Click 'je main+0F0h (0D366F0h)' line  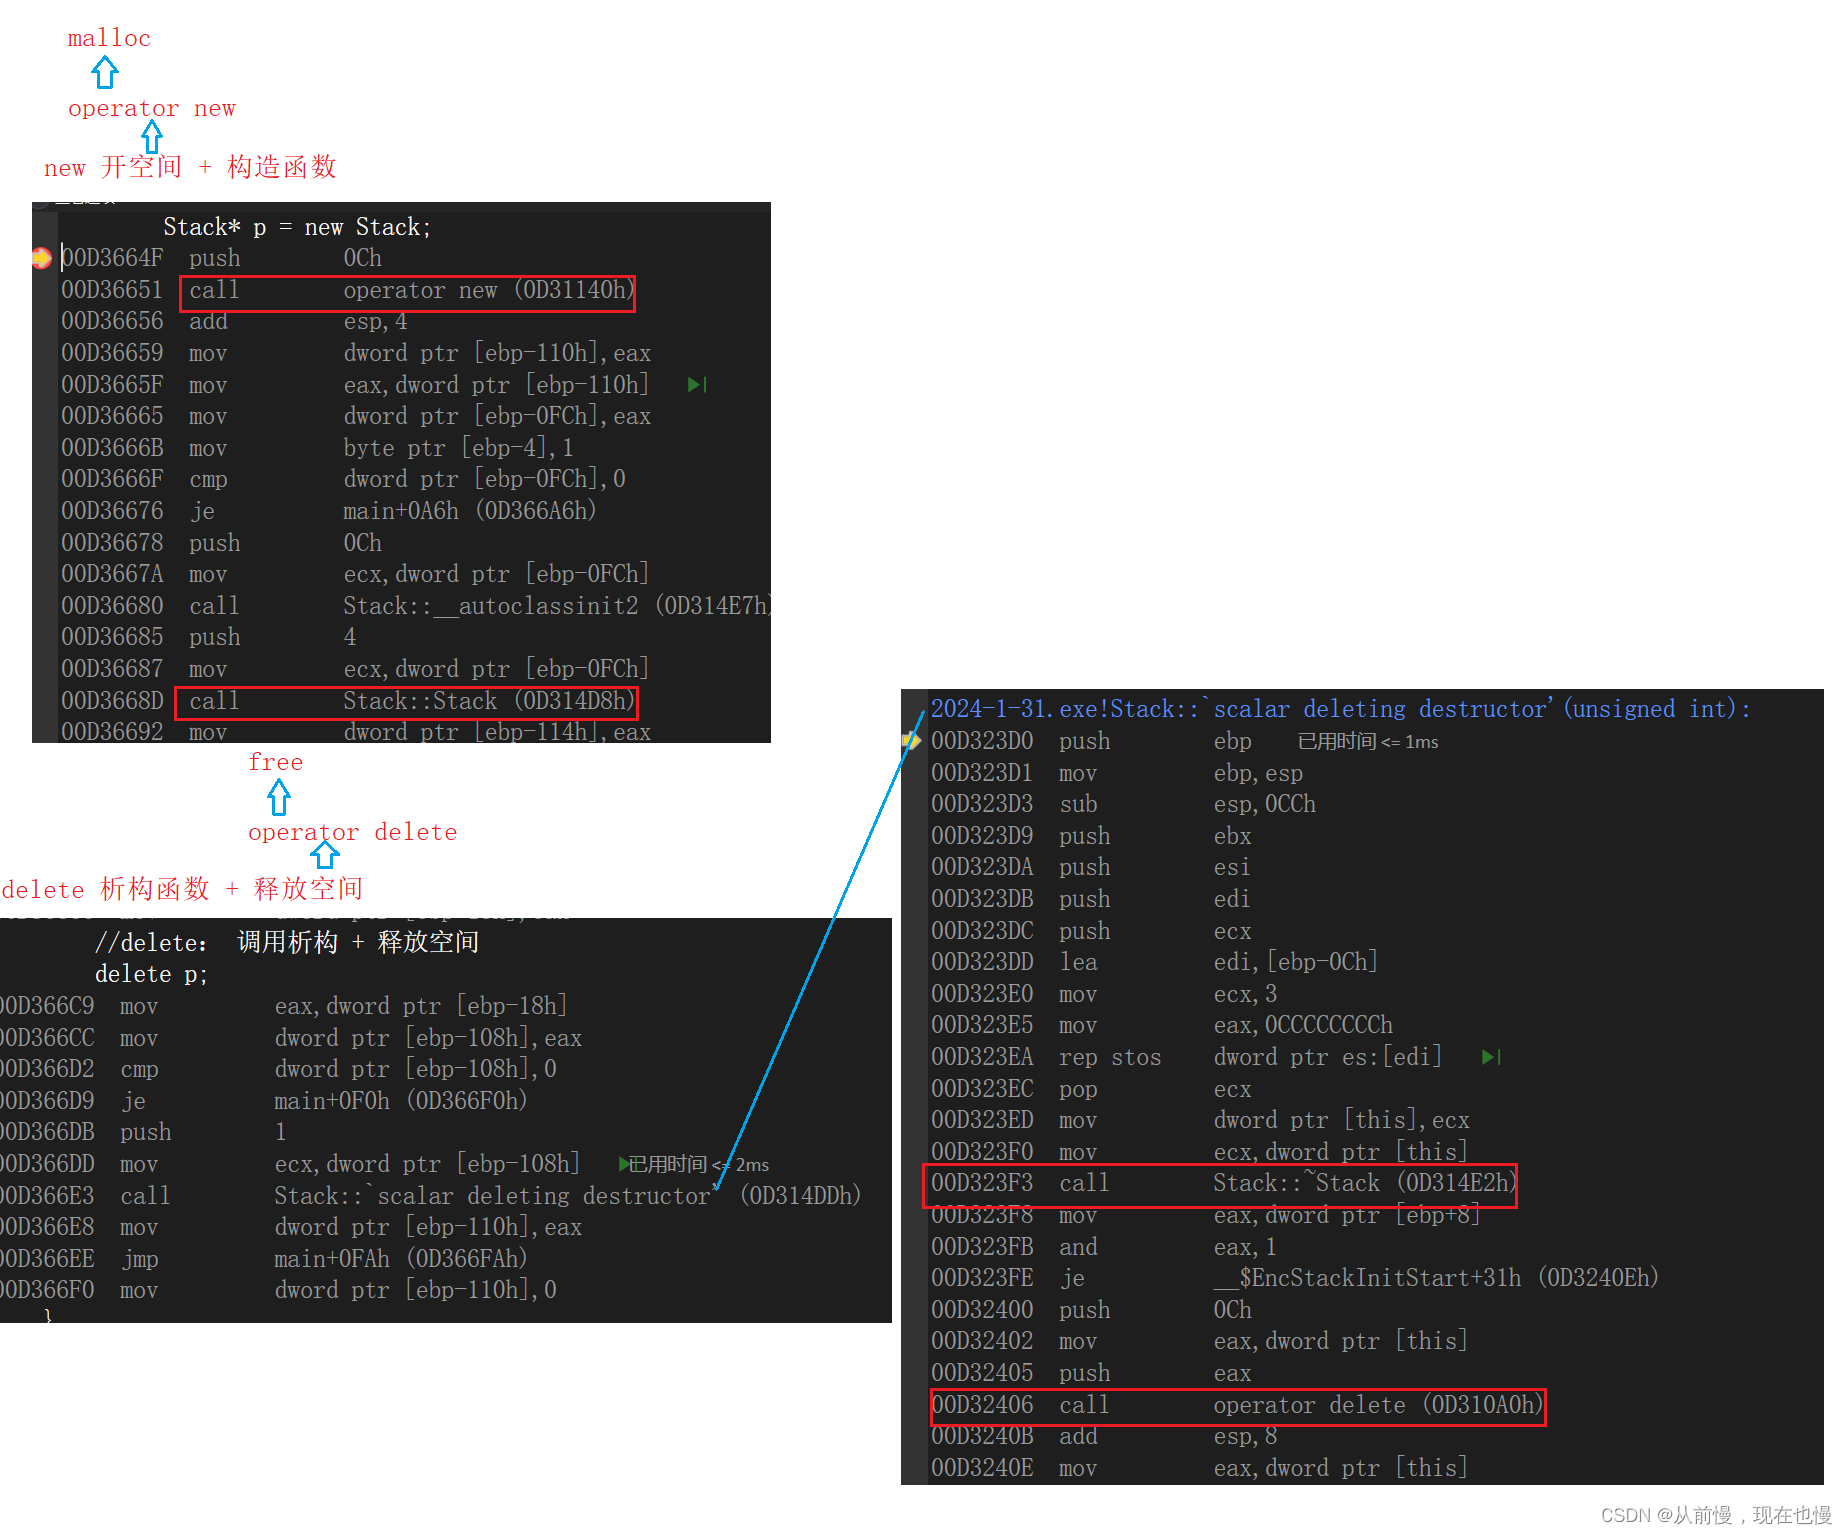(x=264, y=1101)
